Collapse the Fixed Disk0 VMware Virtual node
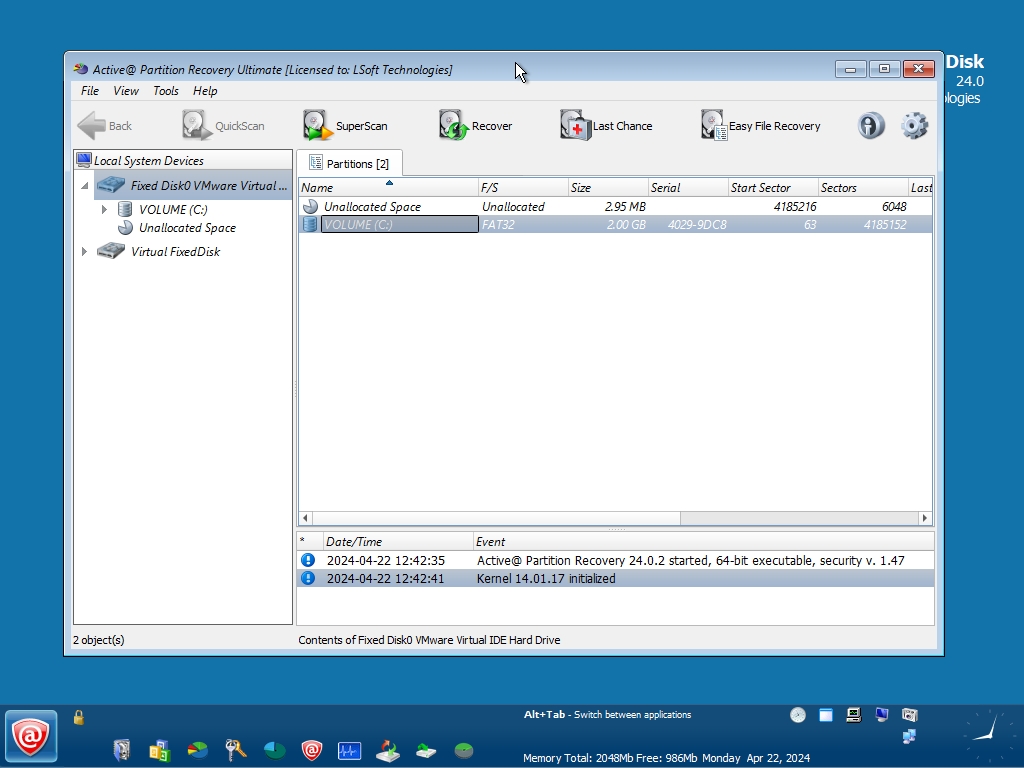1024x768 pixels. pos(84,186)
